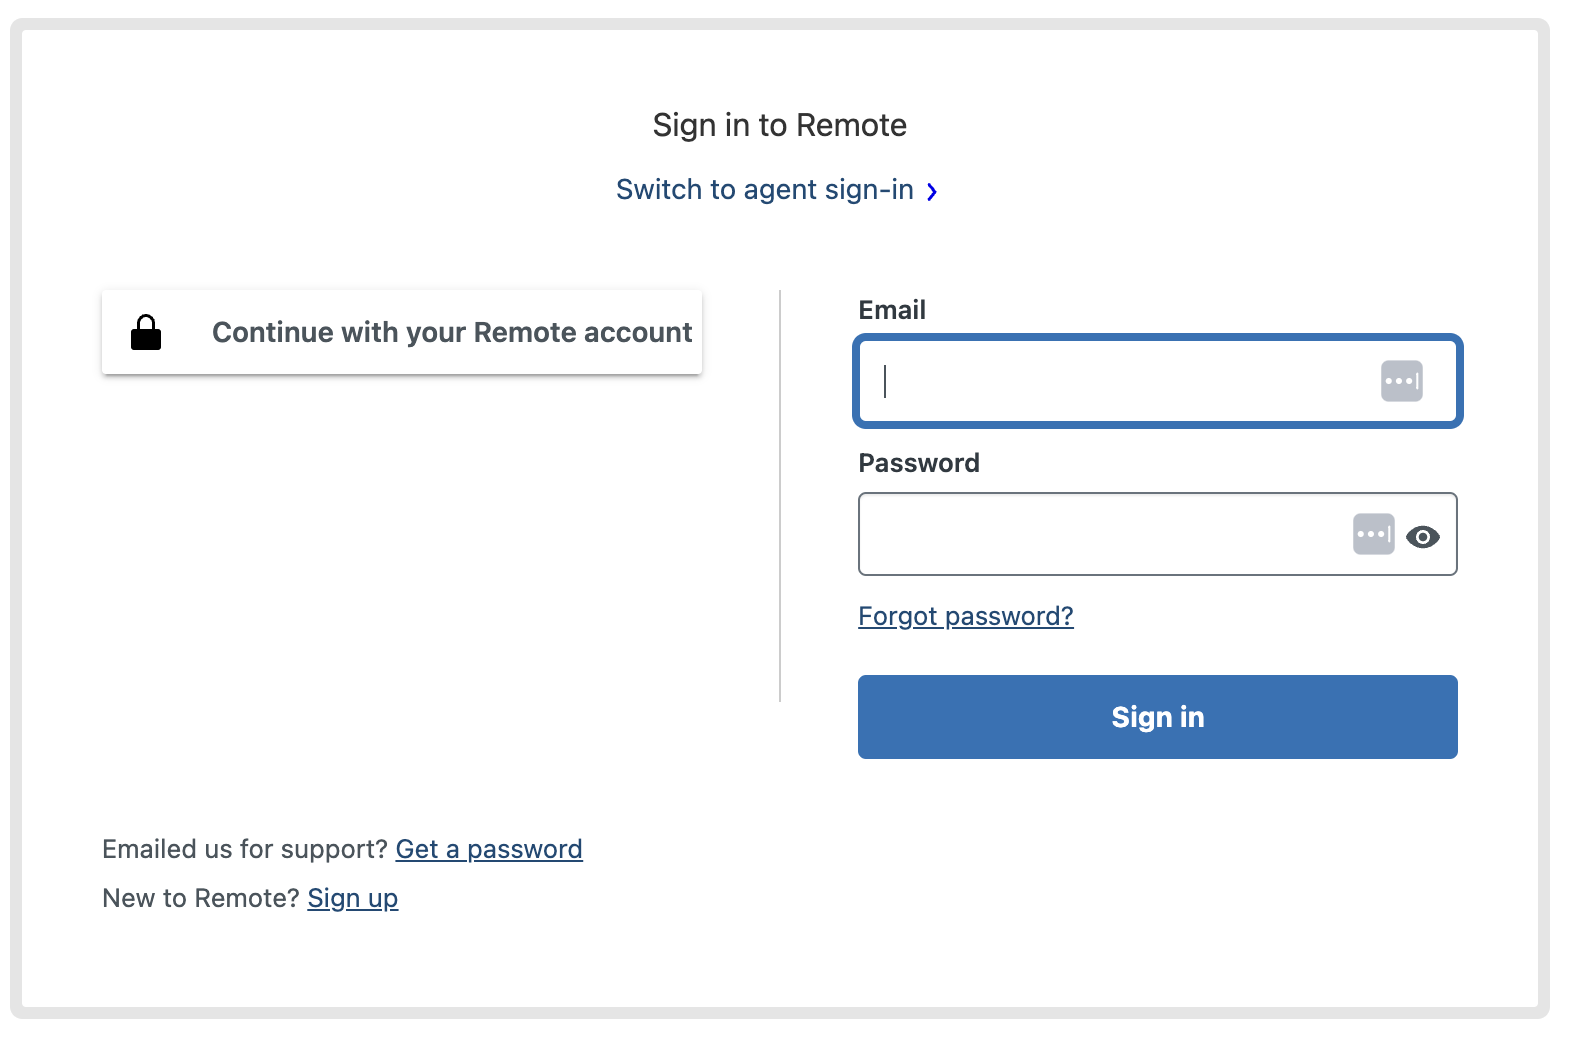Click the lock icon on Remote account button
Image resolution: width=1596 pixels, height=1052 pixels.
click(x=145, y=331)
